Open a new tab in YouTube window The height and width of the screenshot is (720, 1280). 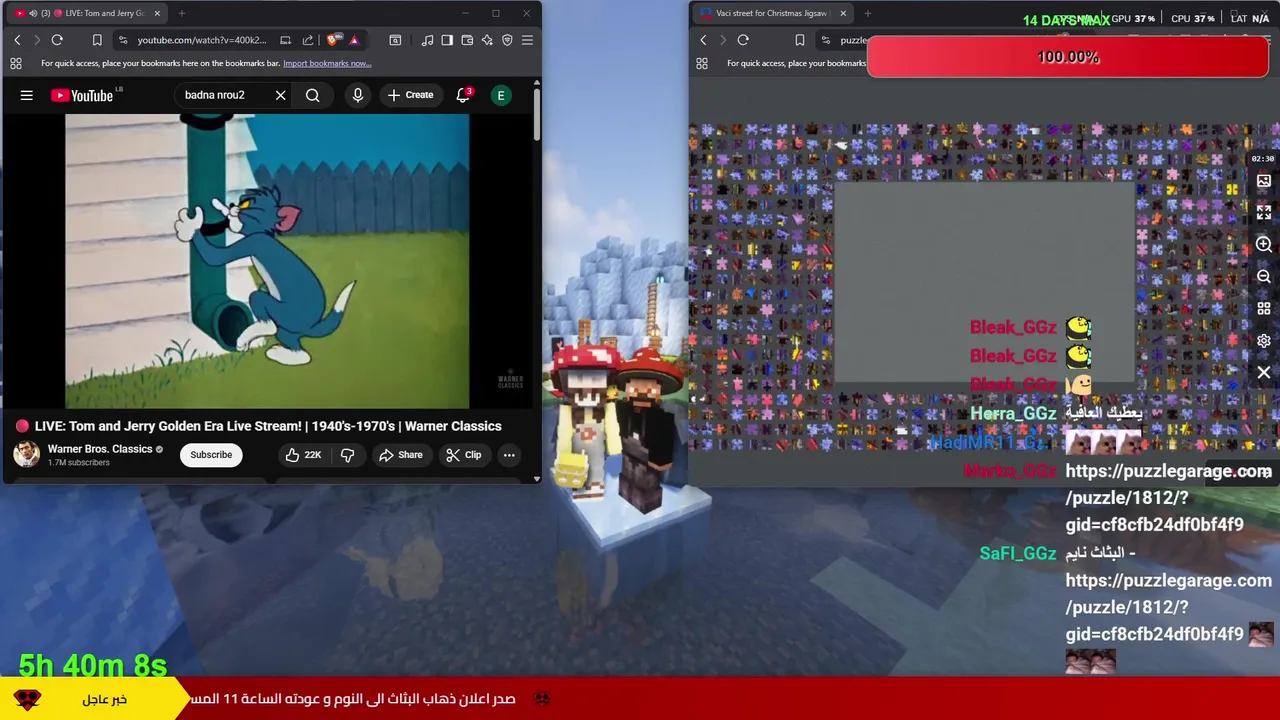(182, 13)
